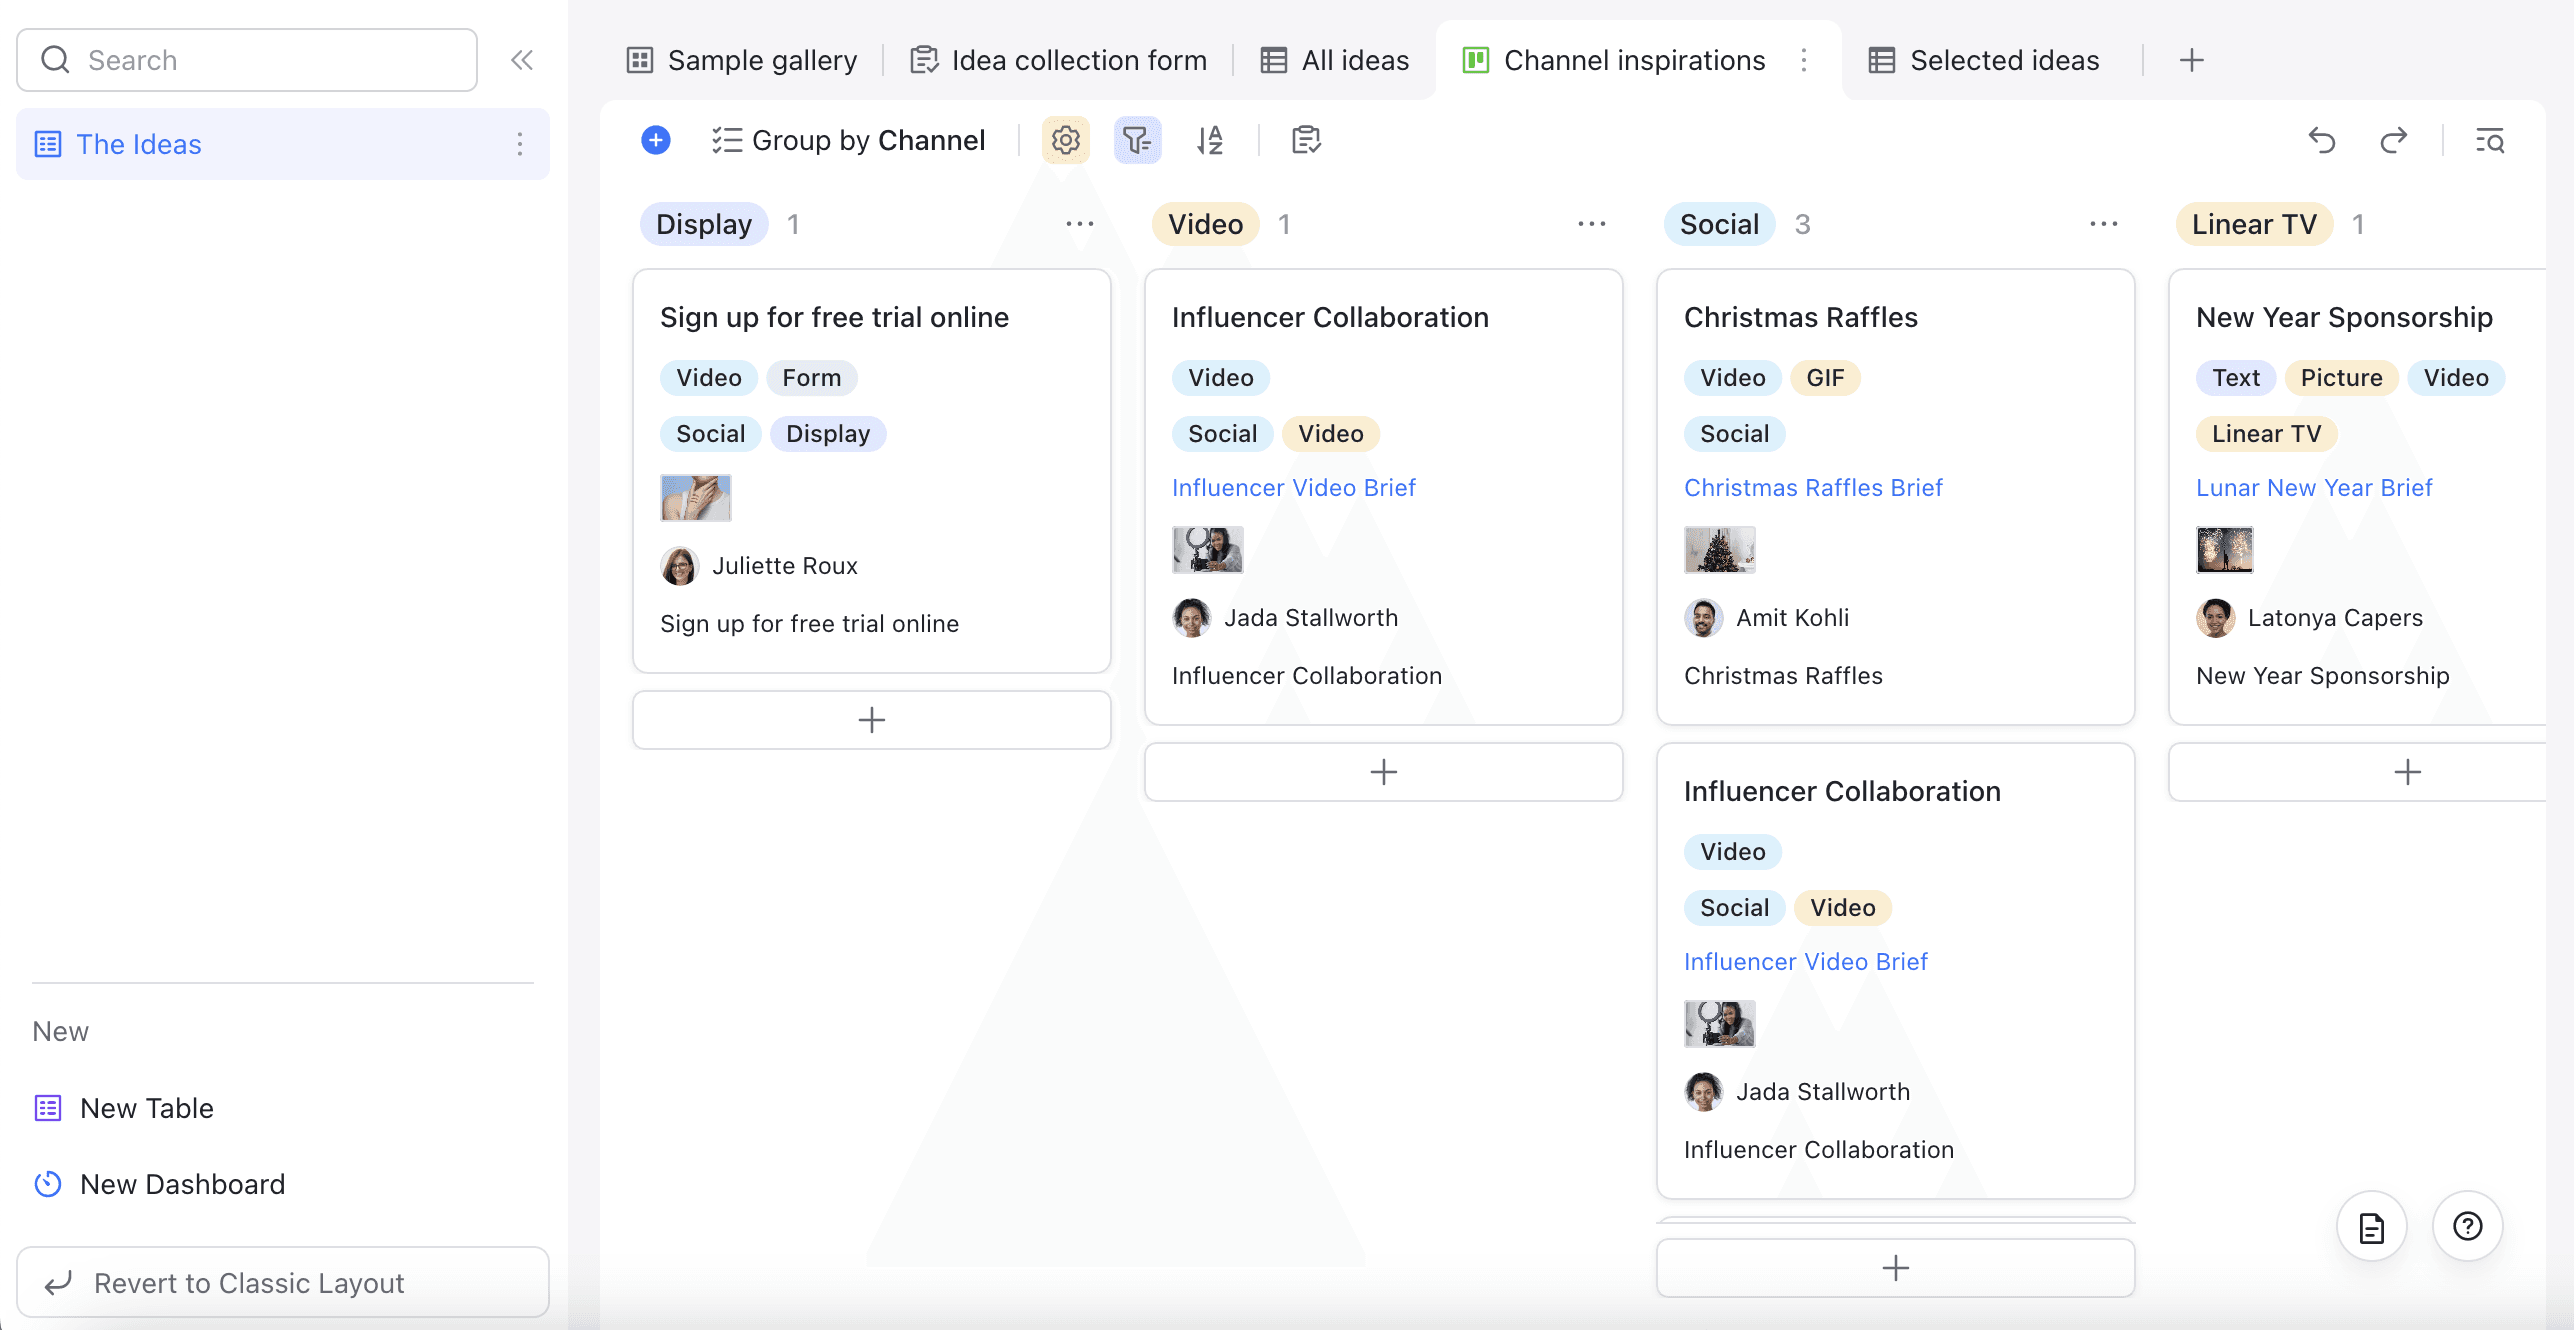The height and width of the screenshot is (1330, 2574).
Task: Open the filter icon in toolbar
Action: pos(1137,140)
